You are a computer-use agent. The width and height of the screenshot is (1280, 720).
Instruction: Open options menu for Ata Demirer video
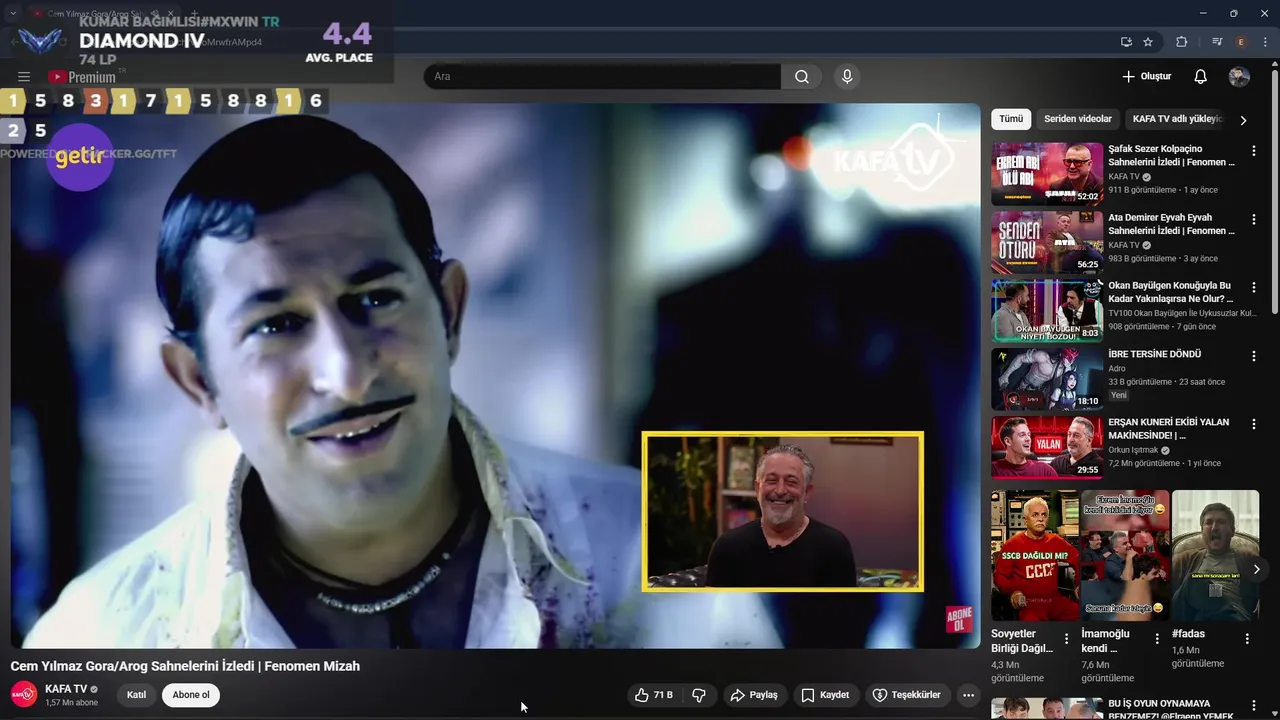[x=1254, y=219]
